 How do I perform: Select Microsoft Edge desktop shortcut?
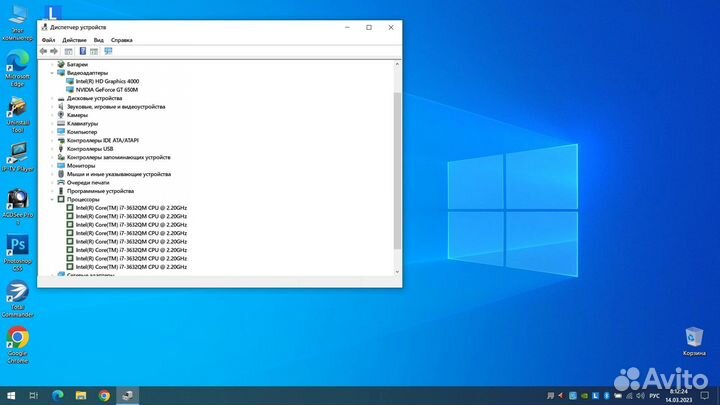17,68
